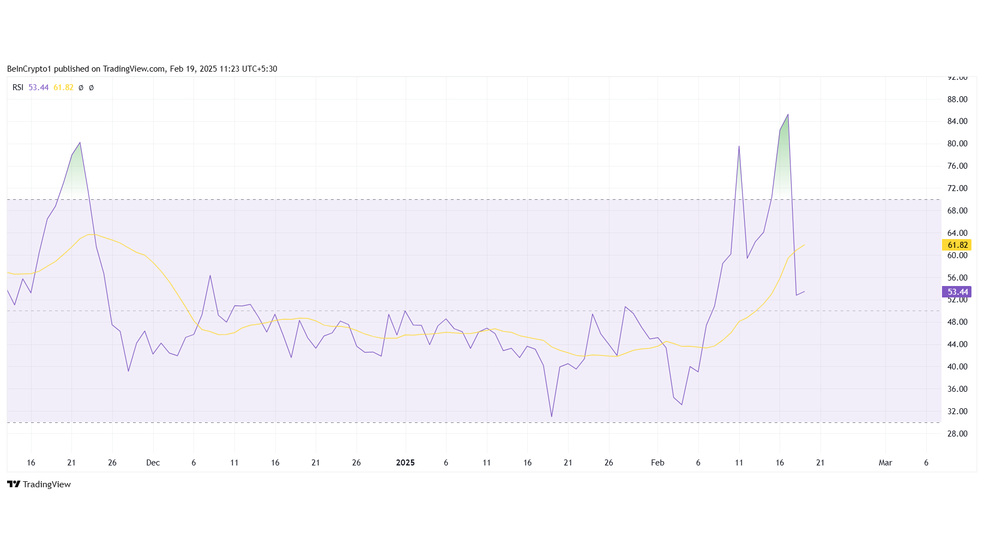Click the 2025 year label on time axis
Screen dimensions: 984x554
[405, 463]
